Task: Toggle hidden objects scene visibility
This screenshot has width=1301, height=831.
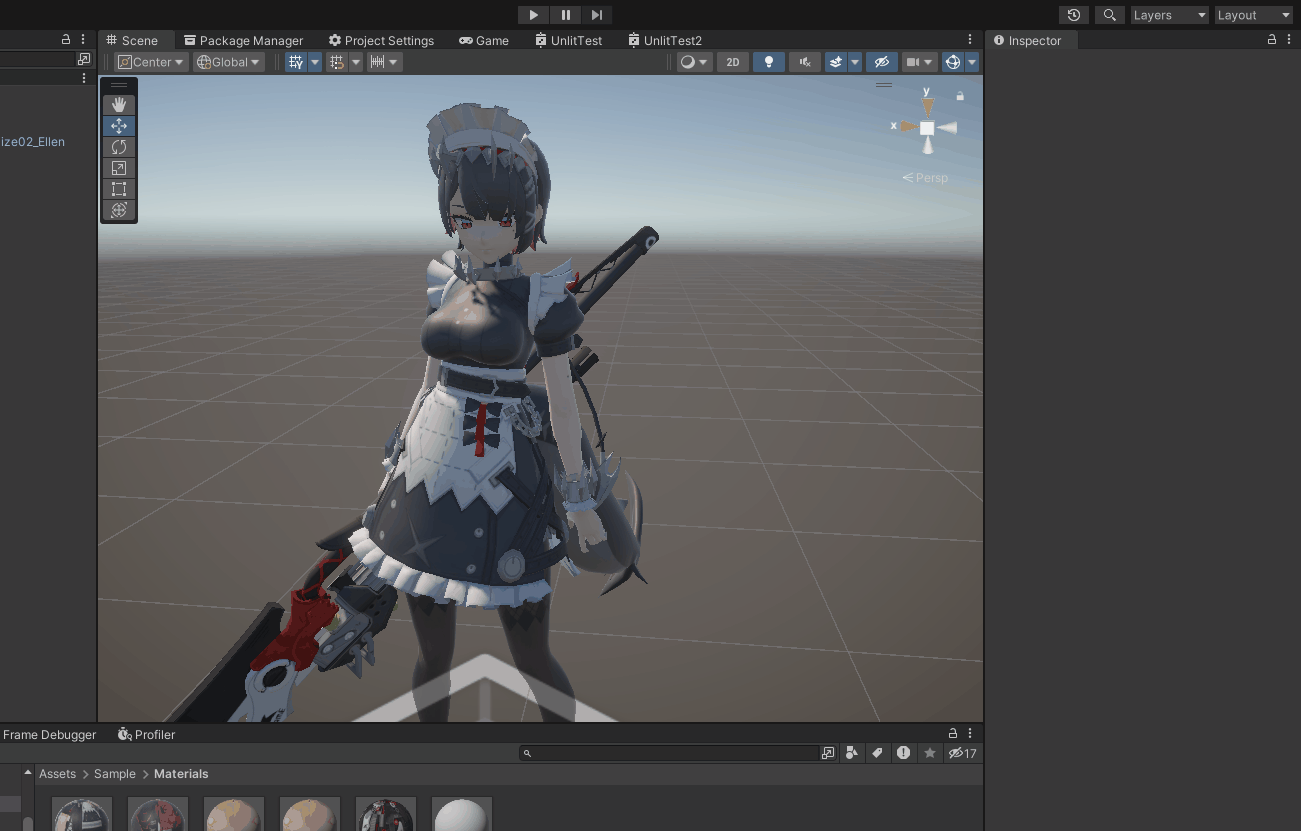Action: [x=881, y=62]
